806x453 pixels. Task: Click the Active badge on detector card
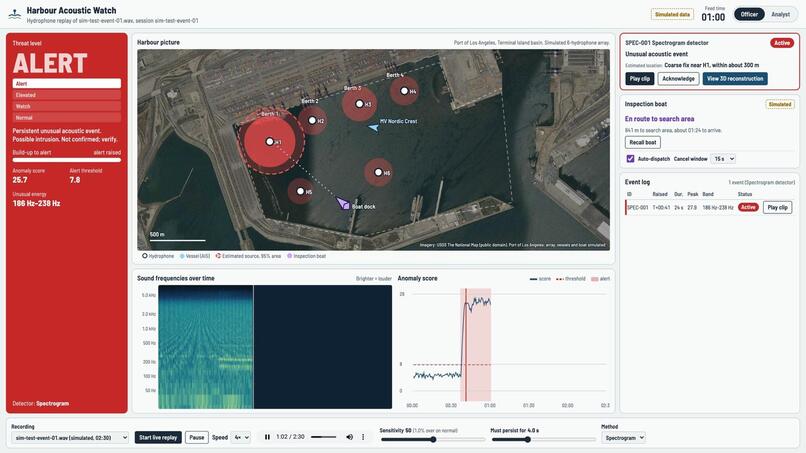782,43
